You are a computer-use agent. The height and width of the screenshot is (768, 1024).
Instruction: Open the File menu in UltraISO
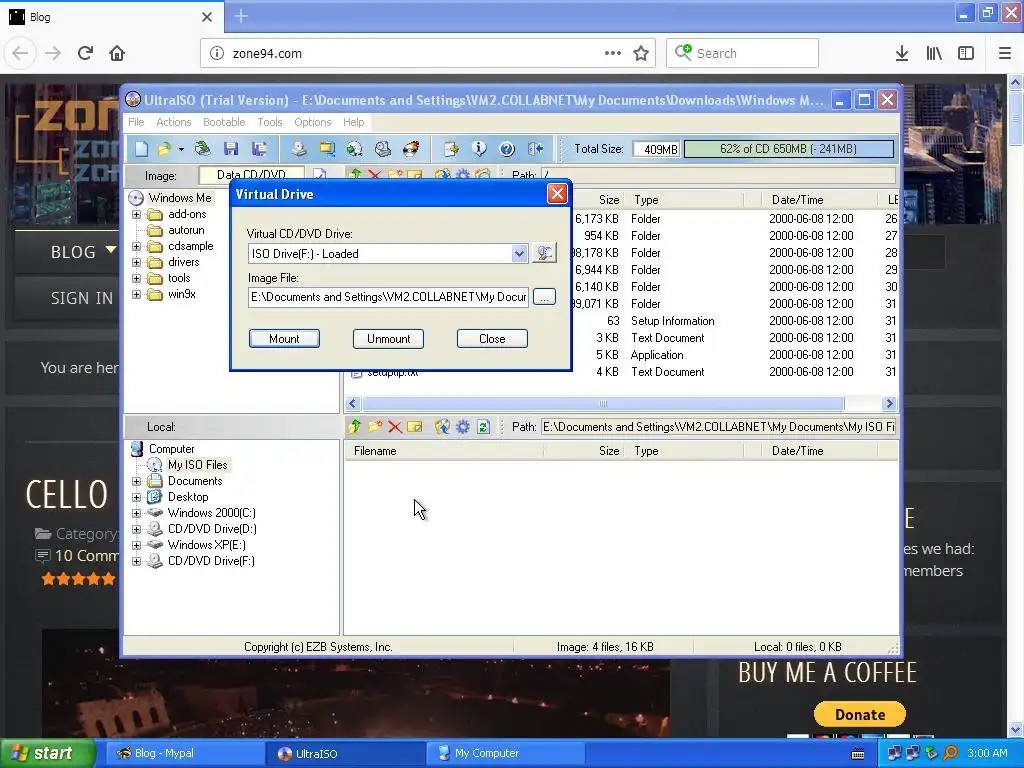coord(136,122)
